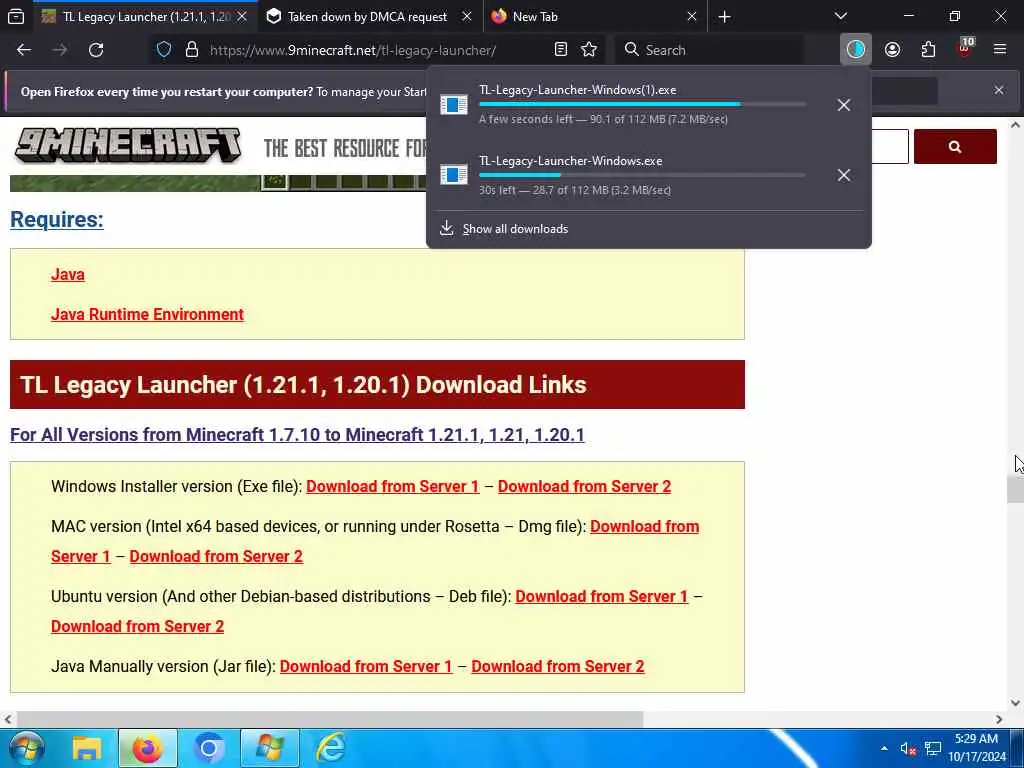Click uBlock extension icon with badge 10
The height and width of the screenshot is (768, 1024).
coord(965,48)
